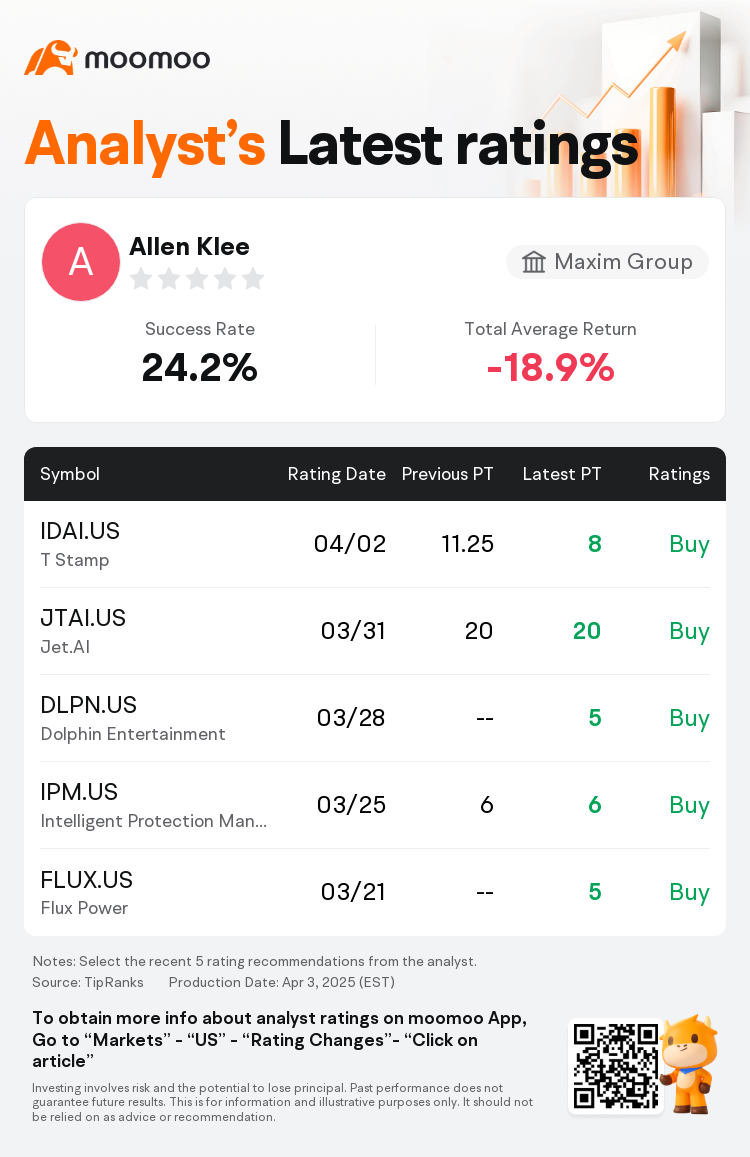Click the Latest PT column header
750x1157 pixels.
tap(562, 474)
